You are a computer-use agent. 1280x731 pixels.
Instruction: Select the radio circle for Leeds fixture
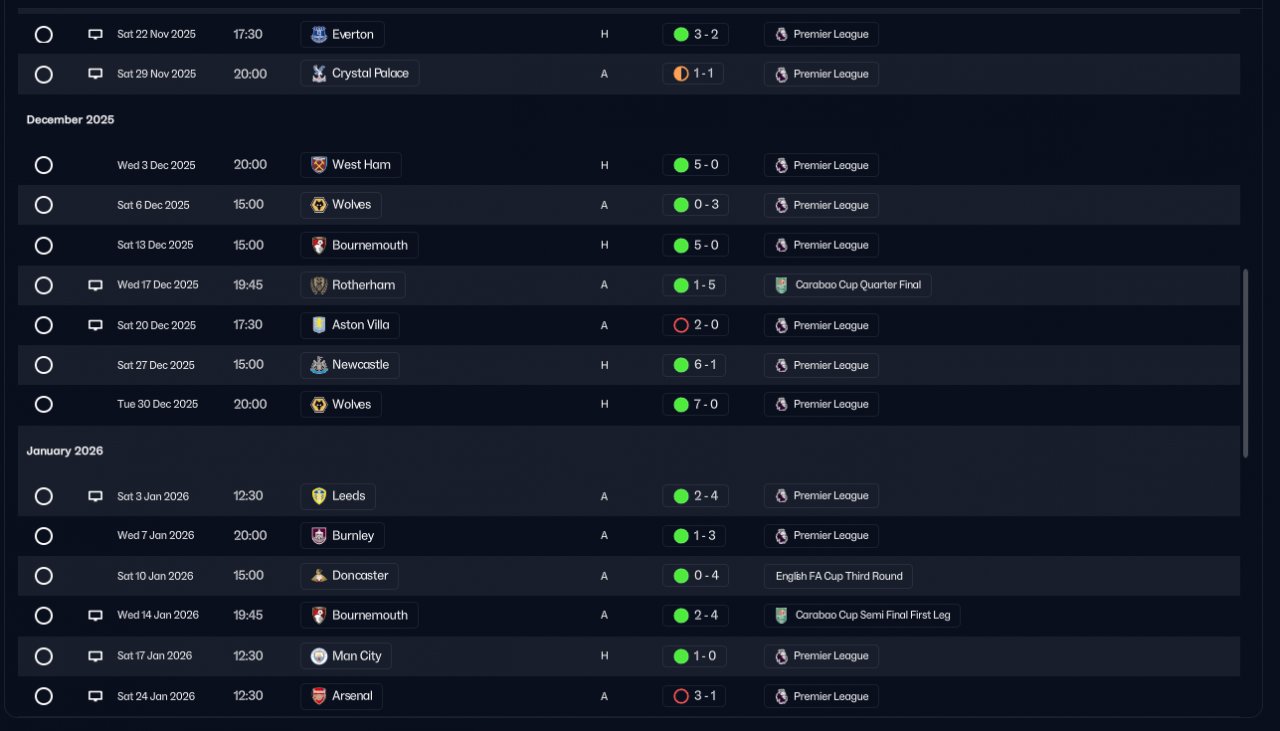tap(44, 496)
